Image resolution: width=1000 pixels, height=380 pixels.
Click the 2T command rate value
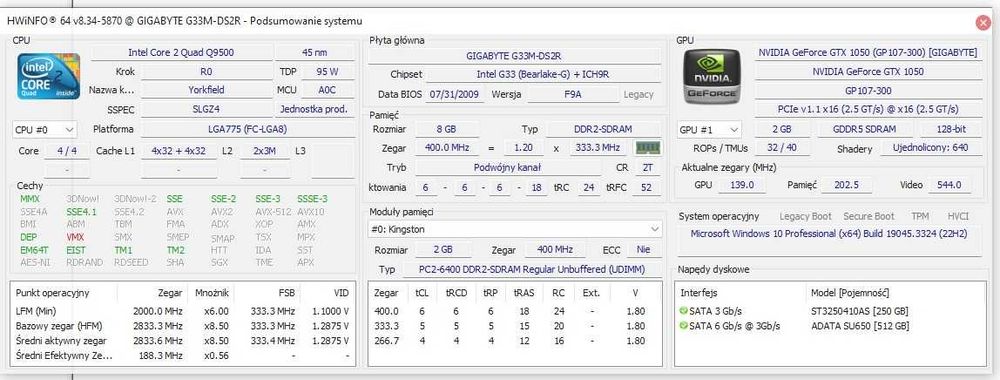tap(647, 168)
